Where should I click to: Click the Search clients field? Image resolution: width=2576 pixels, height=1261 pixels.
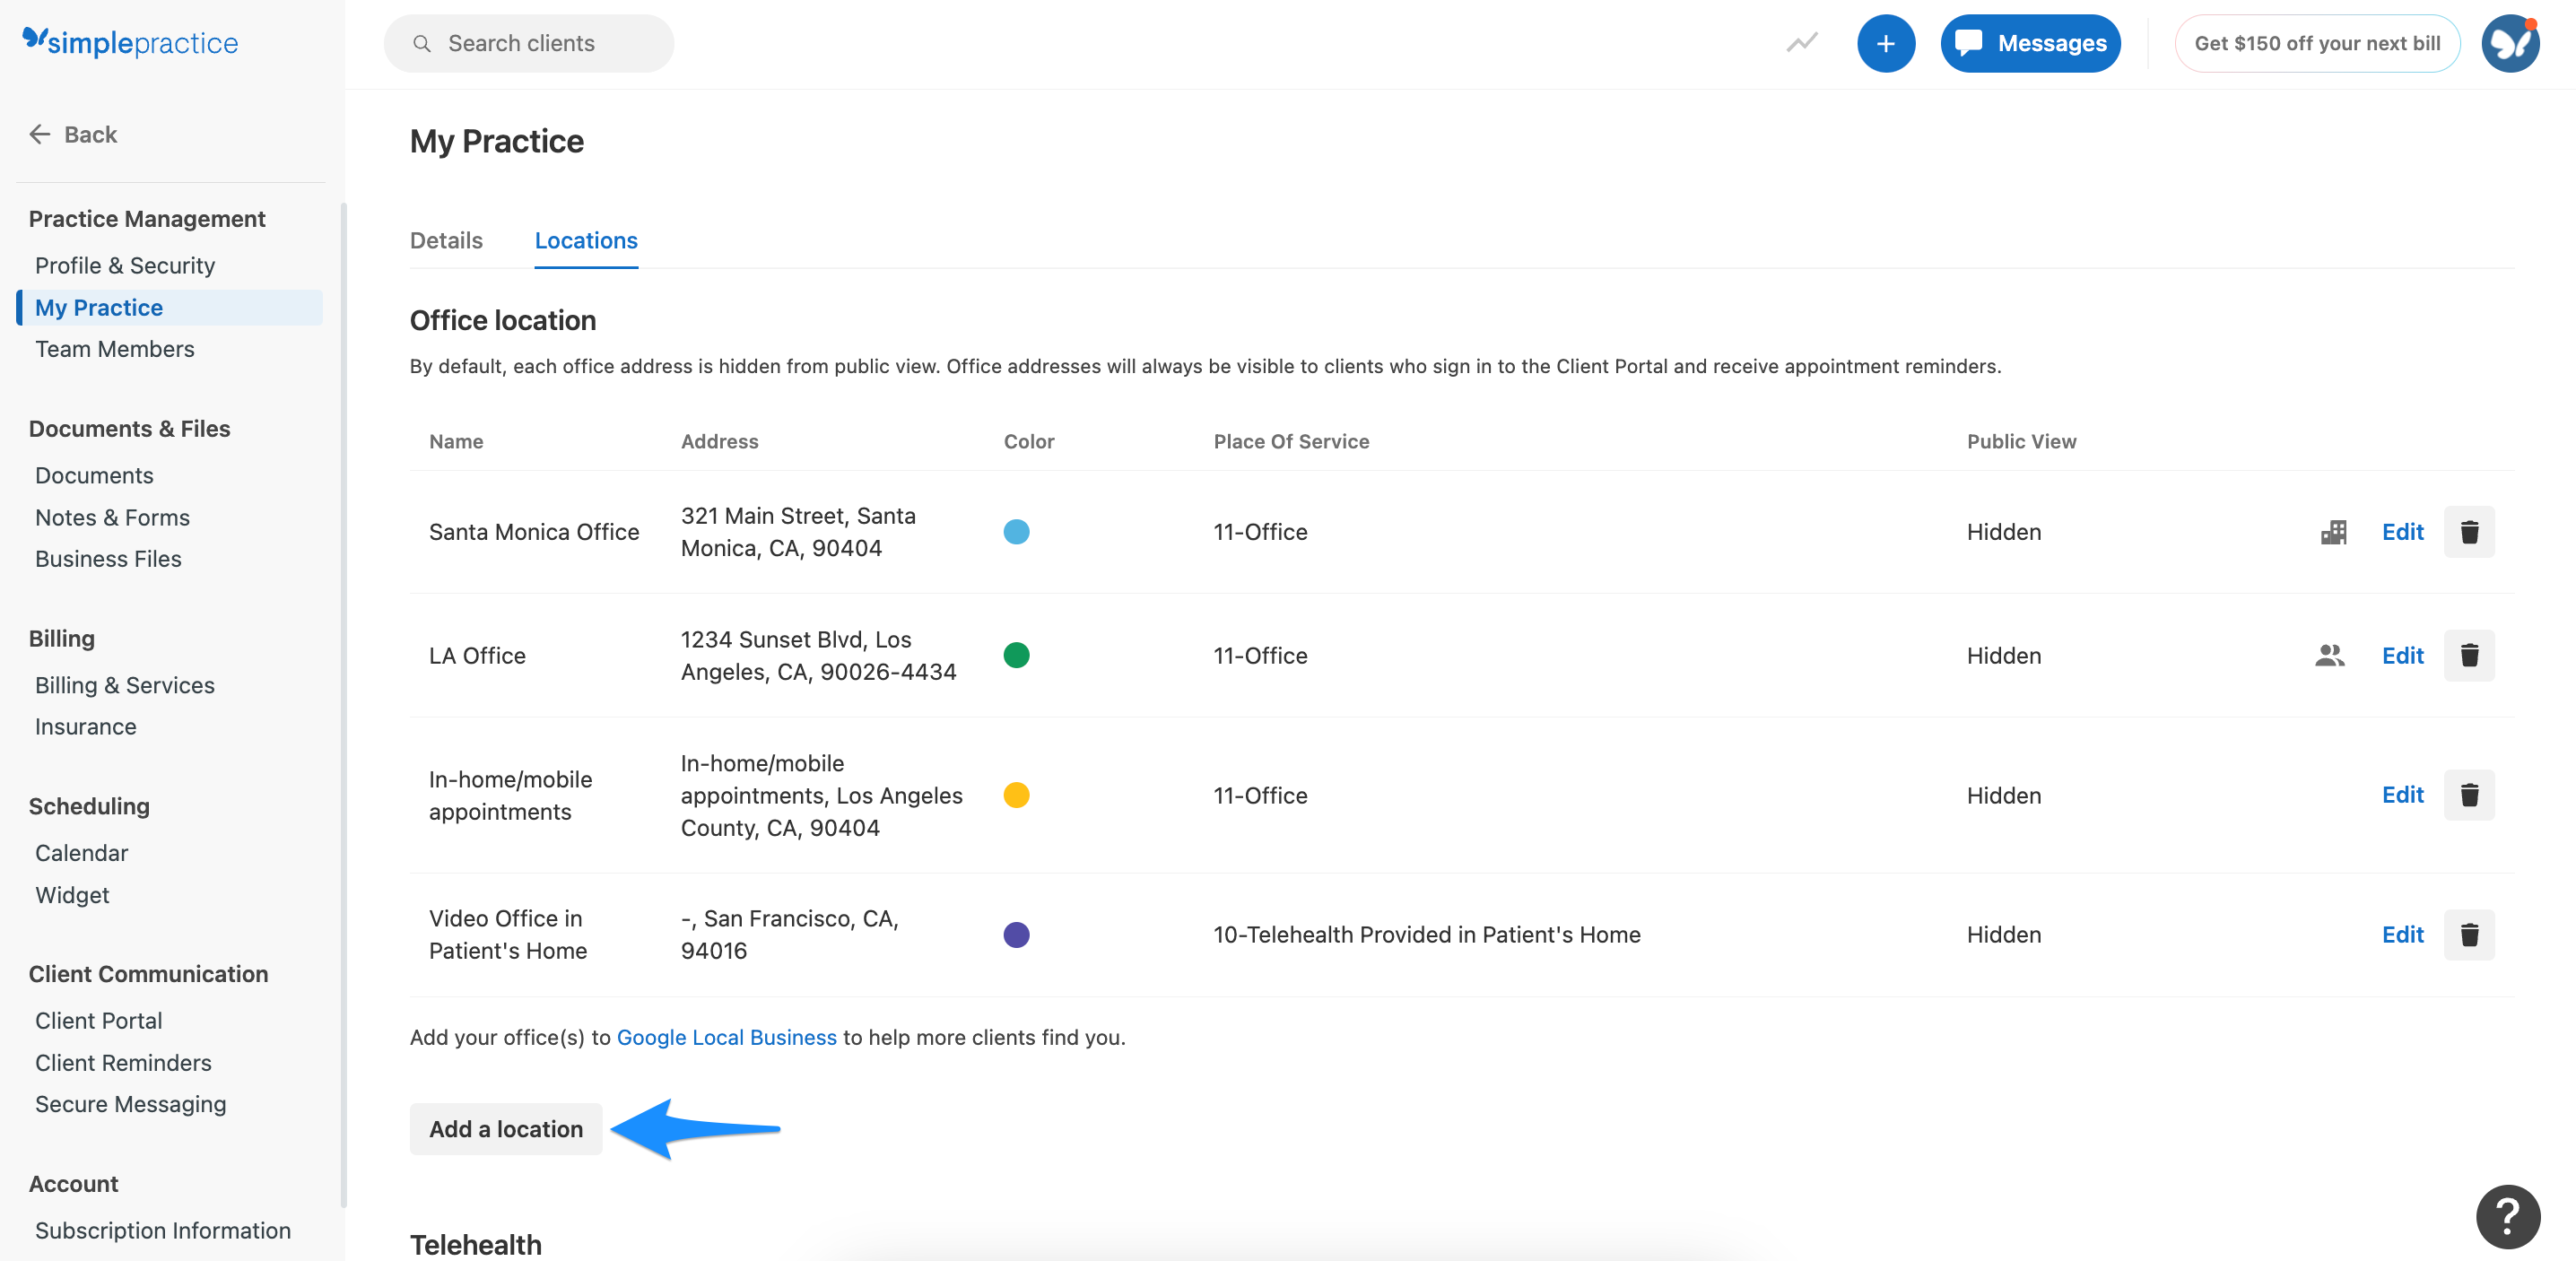click(529, 43)
